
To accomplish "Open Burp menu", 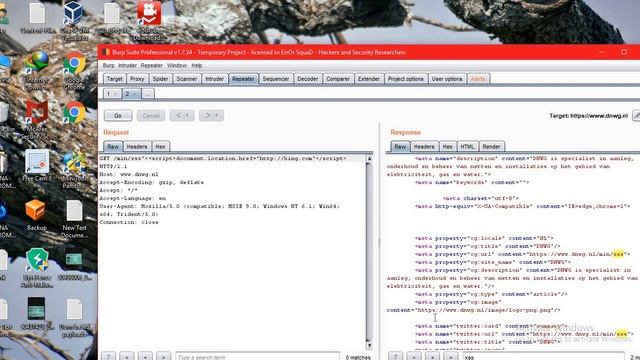I will (108, 65).
